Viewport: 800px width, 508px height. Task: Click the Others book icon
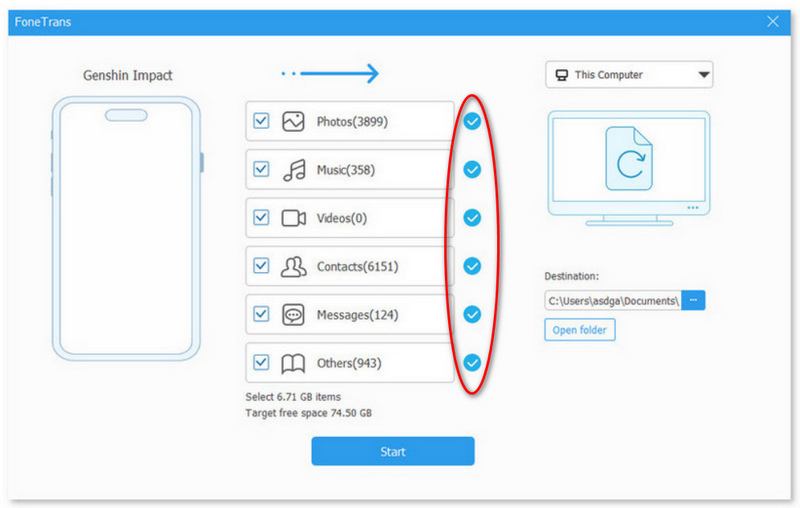[x=293, y=362]
